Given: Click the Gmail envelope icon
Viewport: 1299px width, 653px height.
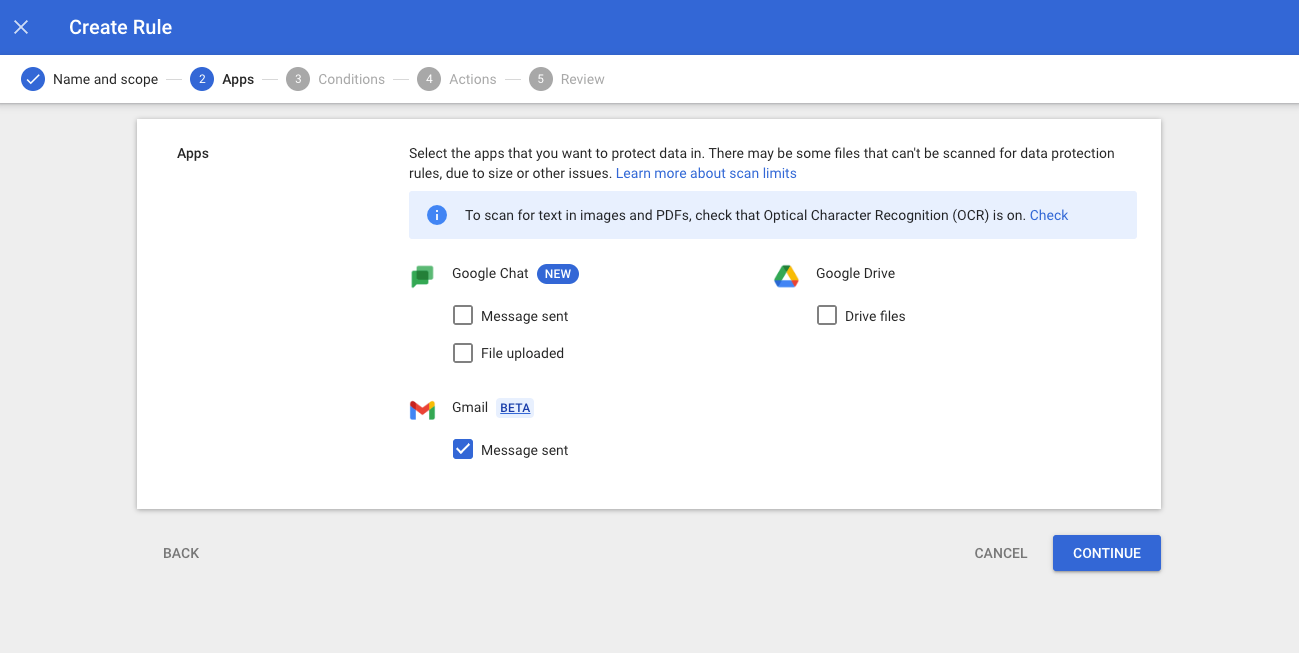Looking at the screenshot, I should pos(422,410).
